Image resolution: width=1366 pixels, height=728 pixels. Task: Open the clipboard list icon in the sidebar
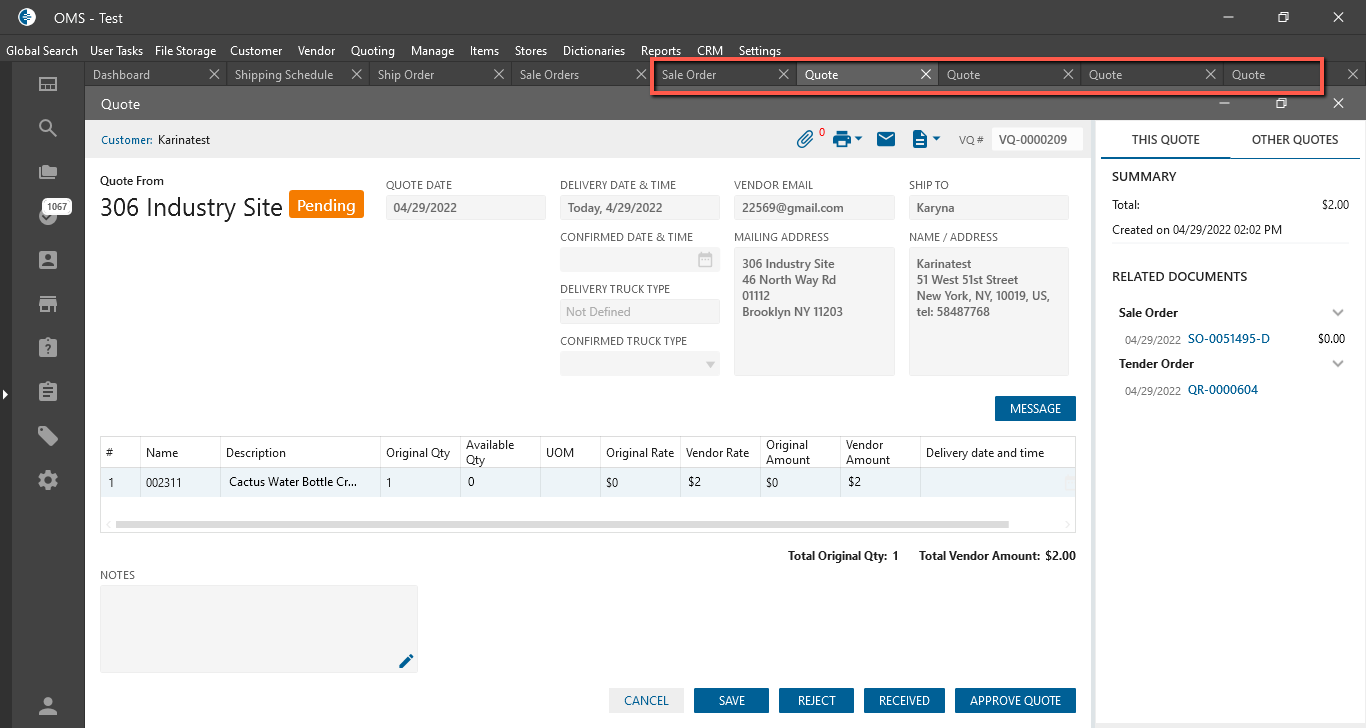click(x=48, y=391)
